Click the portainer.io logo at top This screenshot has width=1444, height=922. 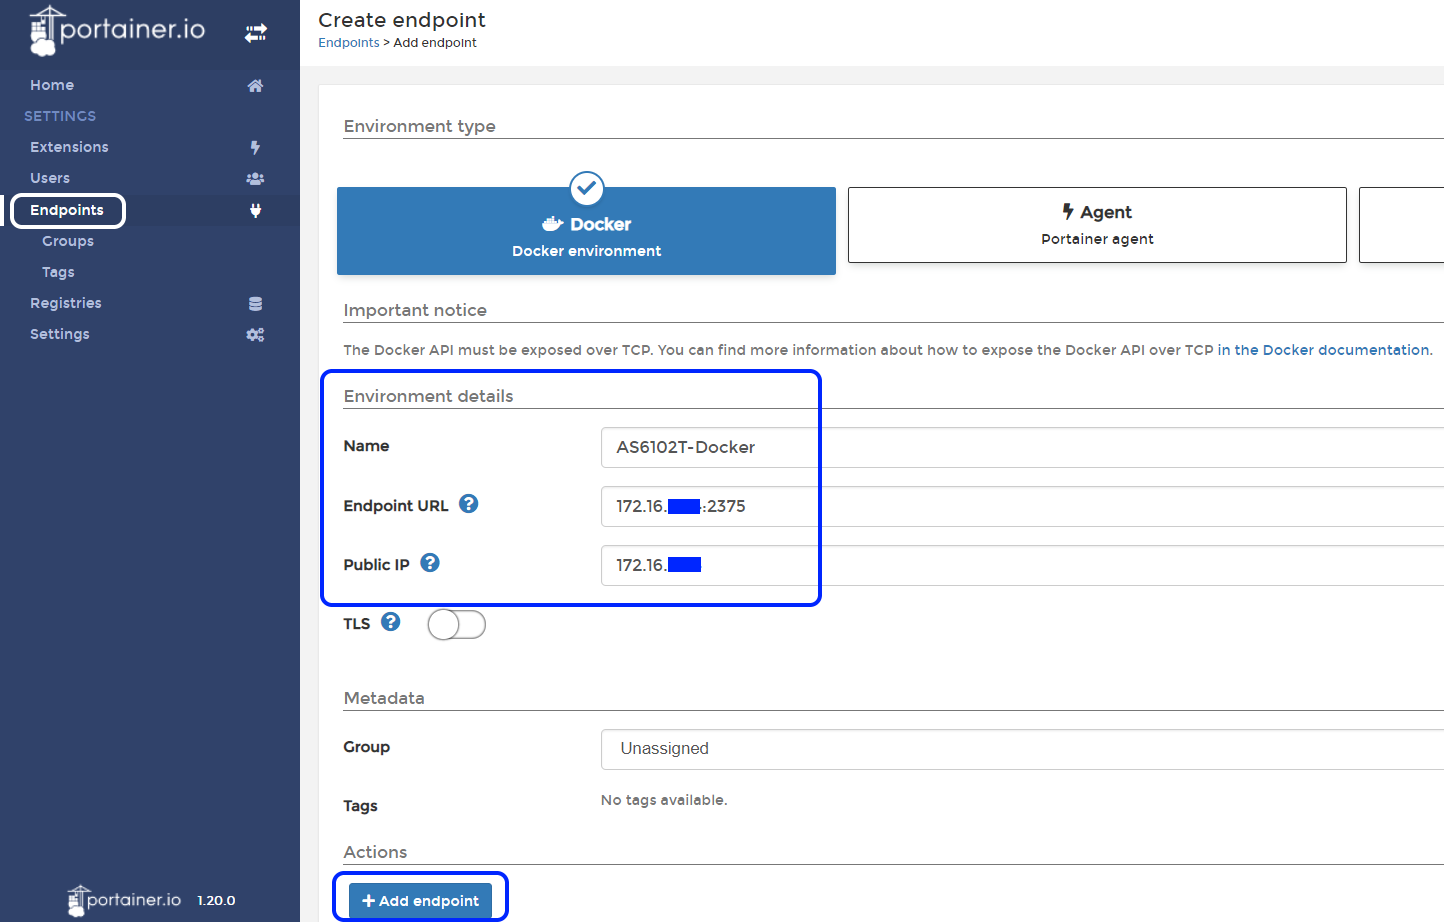click(x=117, y=31)
